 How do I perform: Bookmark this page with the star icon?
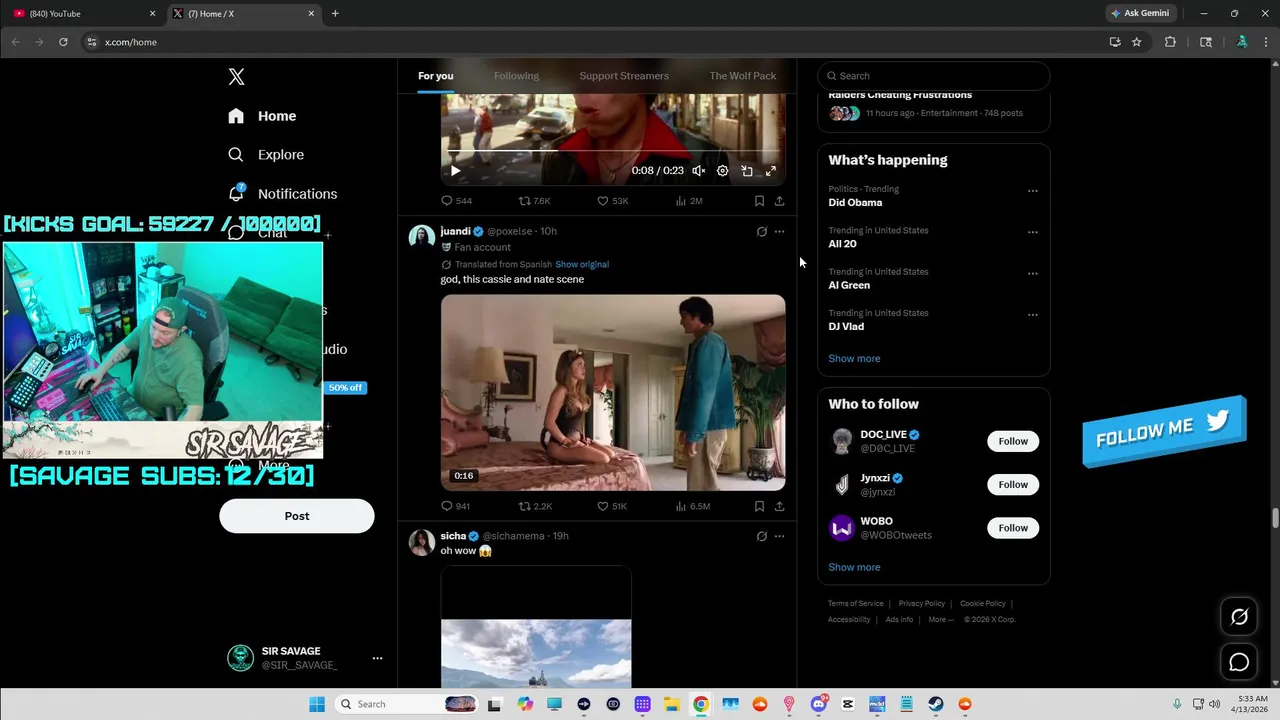pyautogui.click(x=1137, y=42)
